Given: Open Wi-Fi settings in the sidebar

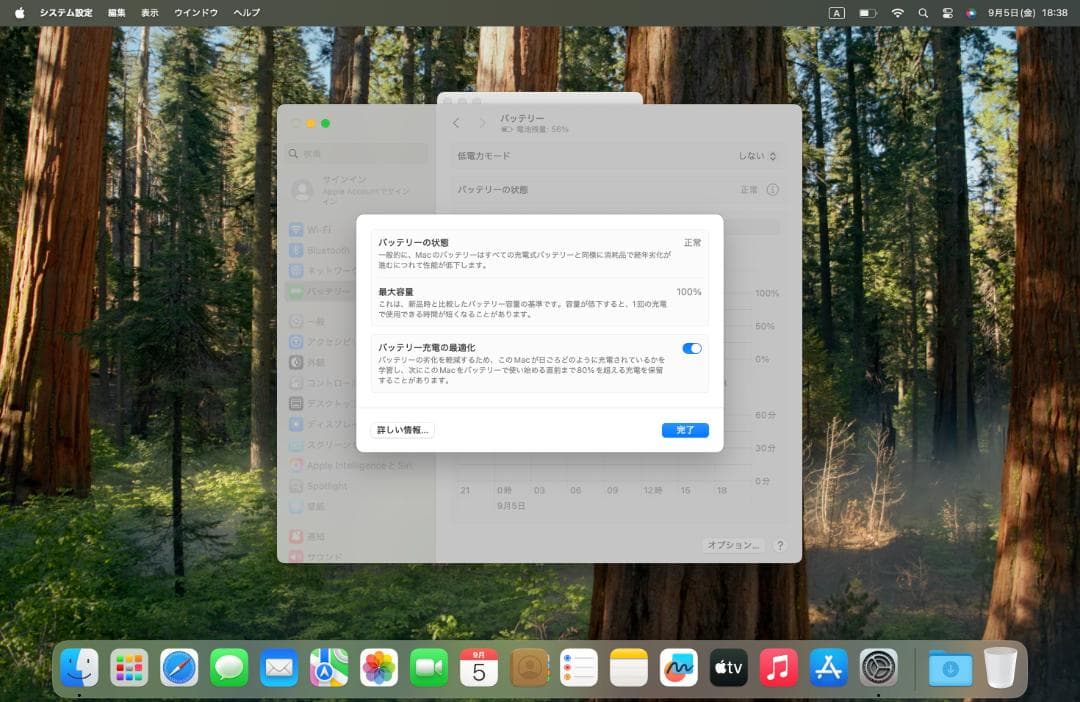Looking at the screenshot, I should pos(320,227).
